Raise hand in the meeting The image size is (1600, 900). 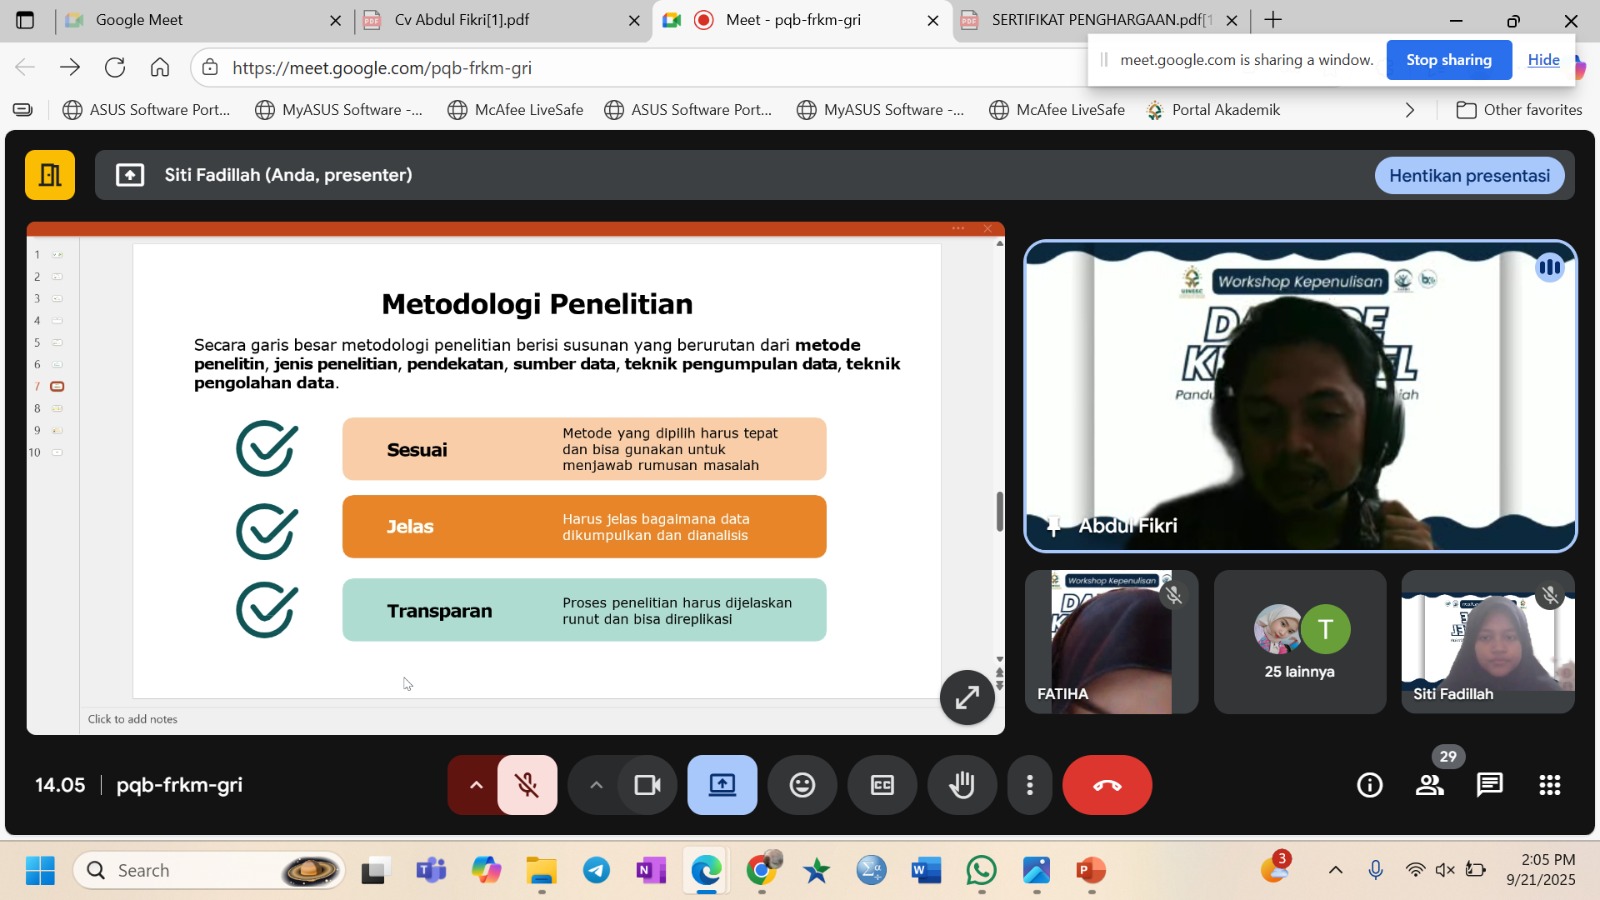click(962, 785)
